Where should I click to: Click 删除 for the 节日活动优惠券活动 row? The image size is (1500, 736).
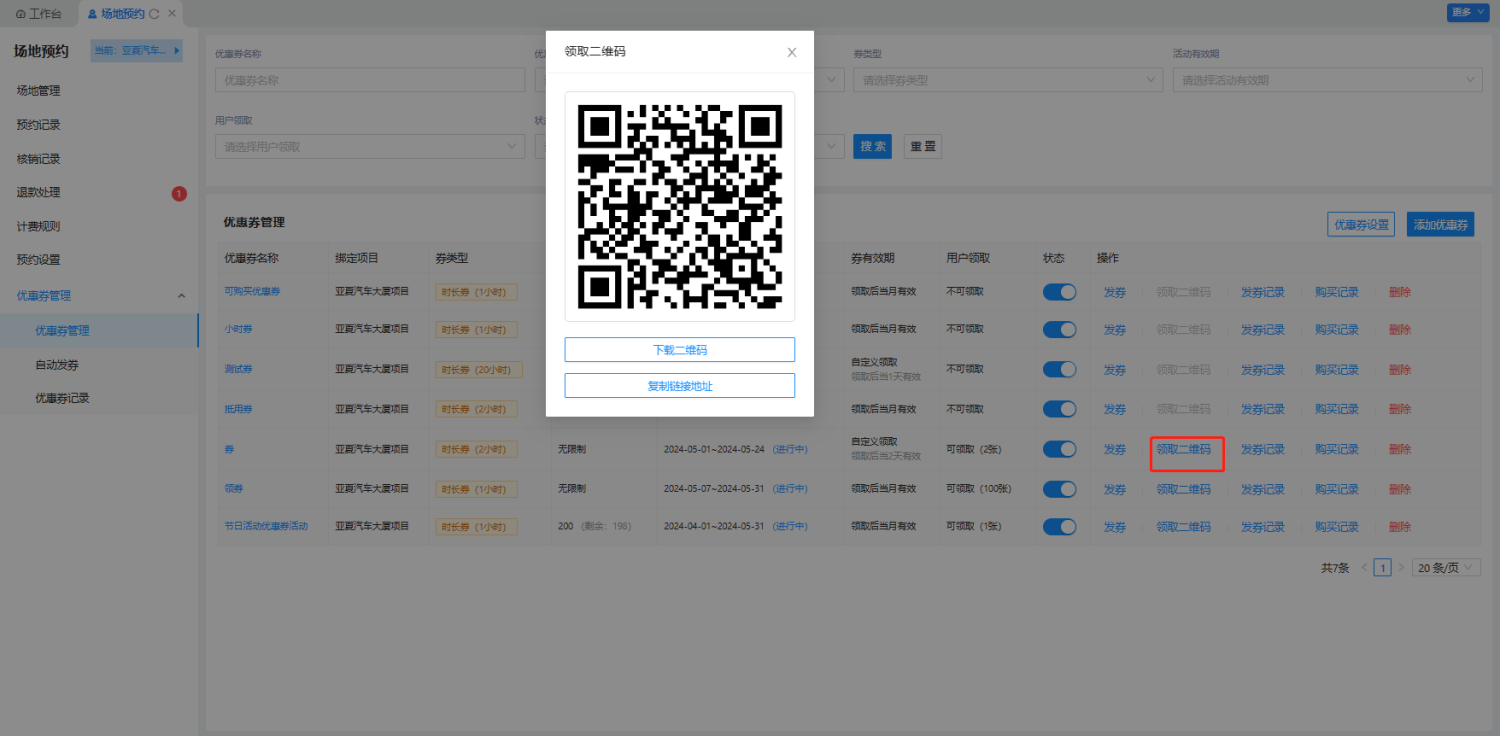click(x=1400, y=527)
